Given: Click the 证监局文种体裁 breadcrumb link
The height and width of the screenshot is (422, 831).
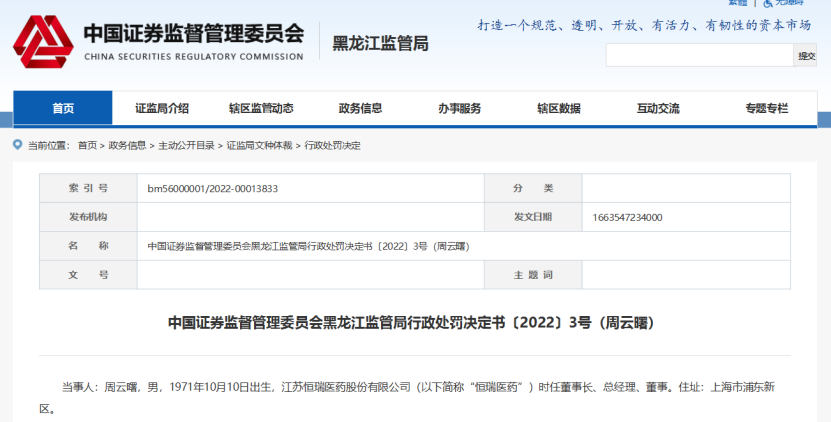Looking at the screenshot, I should coord(259,145).
